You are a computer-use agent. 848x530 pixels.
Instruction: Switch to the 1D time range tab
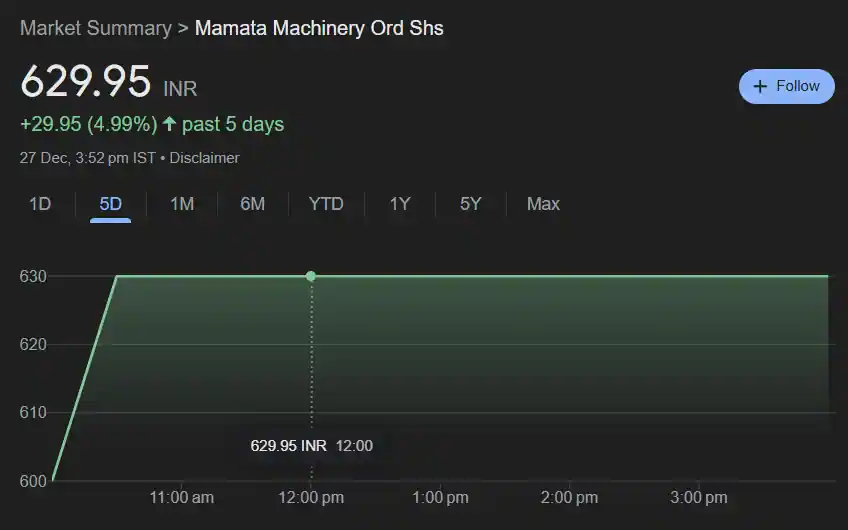39,204
